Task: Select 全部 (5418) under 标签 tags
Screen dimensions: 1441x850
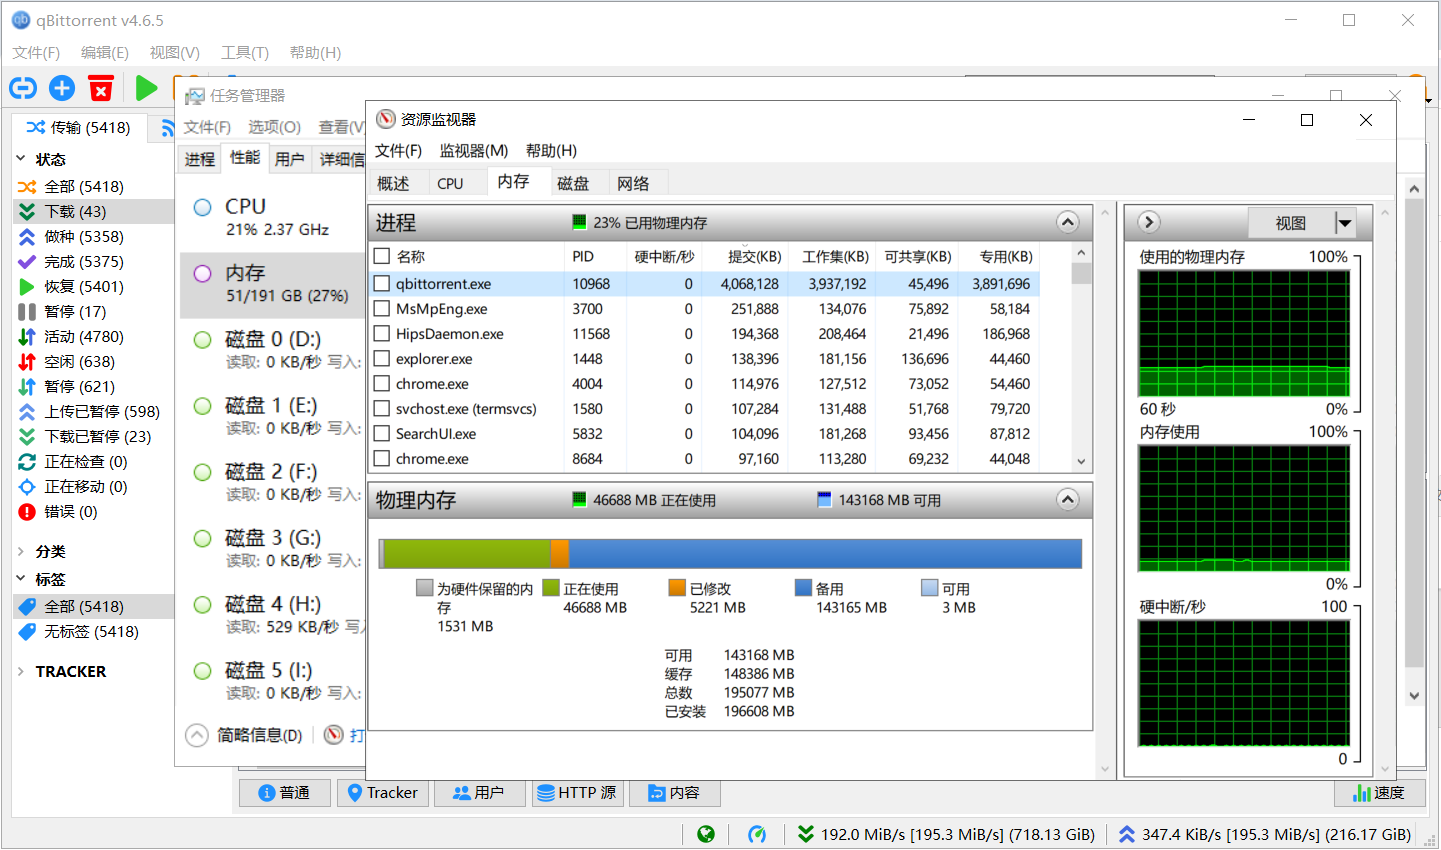Action: coord(93,606)
